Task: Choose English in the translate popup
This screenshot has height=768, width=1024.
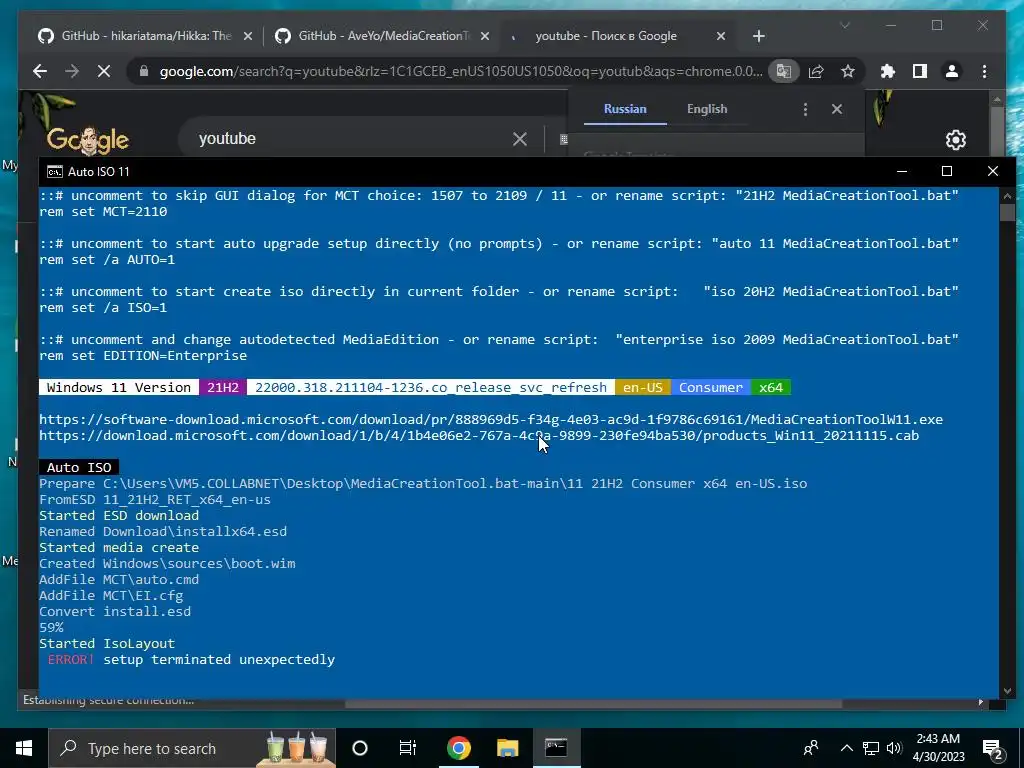Action: 707,109
